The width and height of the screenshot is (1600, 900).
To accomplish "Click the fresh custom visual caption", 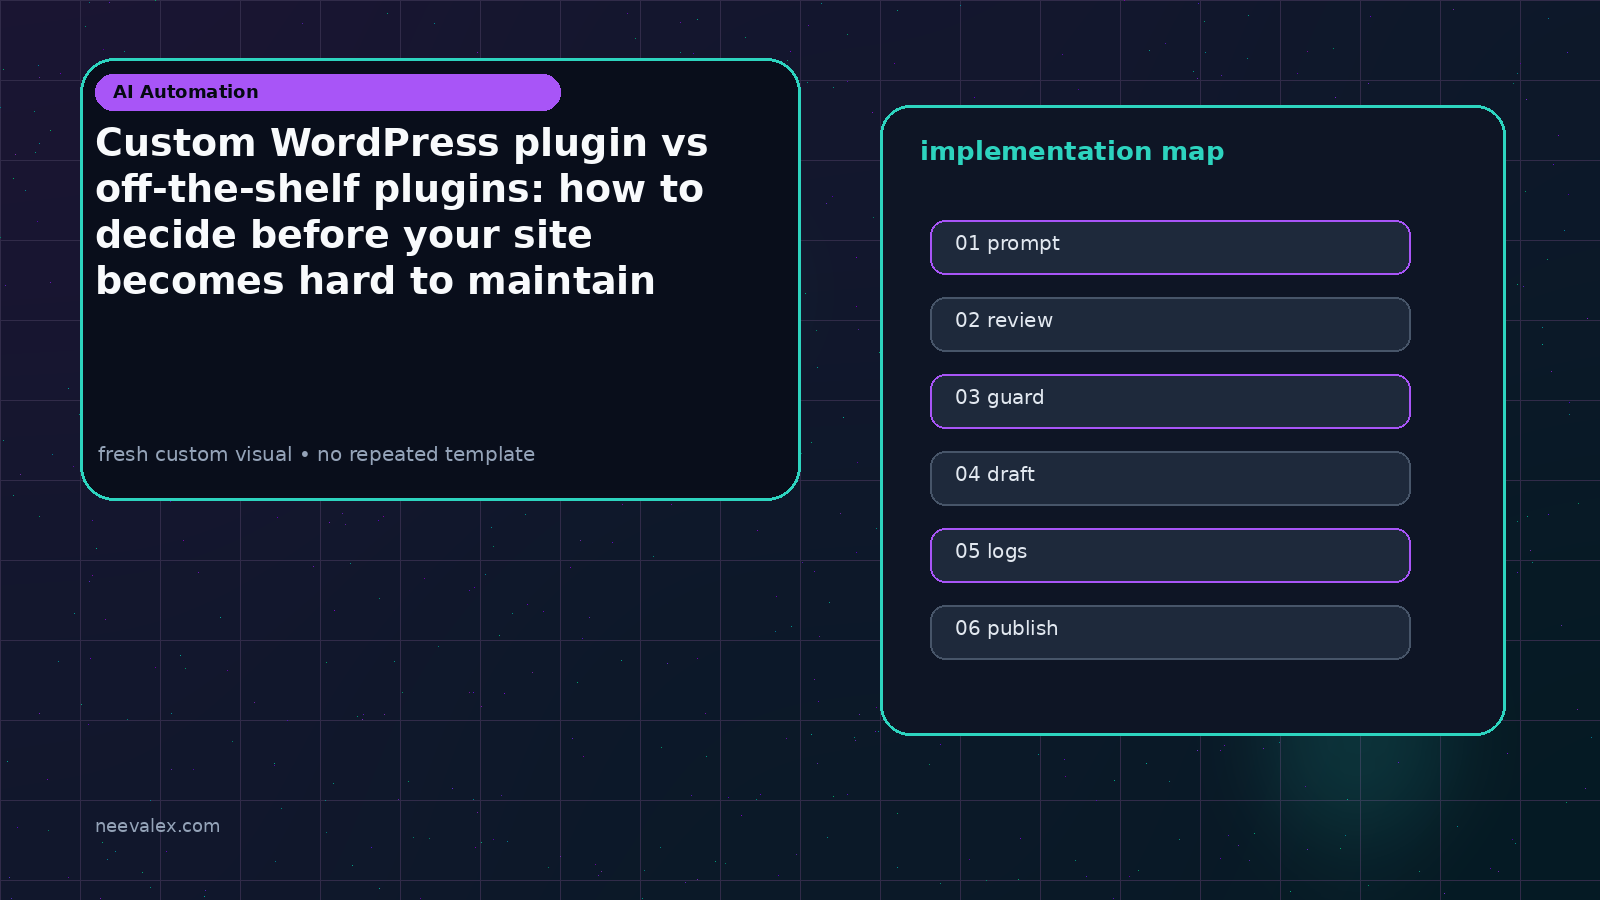I will 316,454.
